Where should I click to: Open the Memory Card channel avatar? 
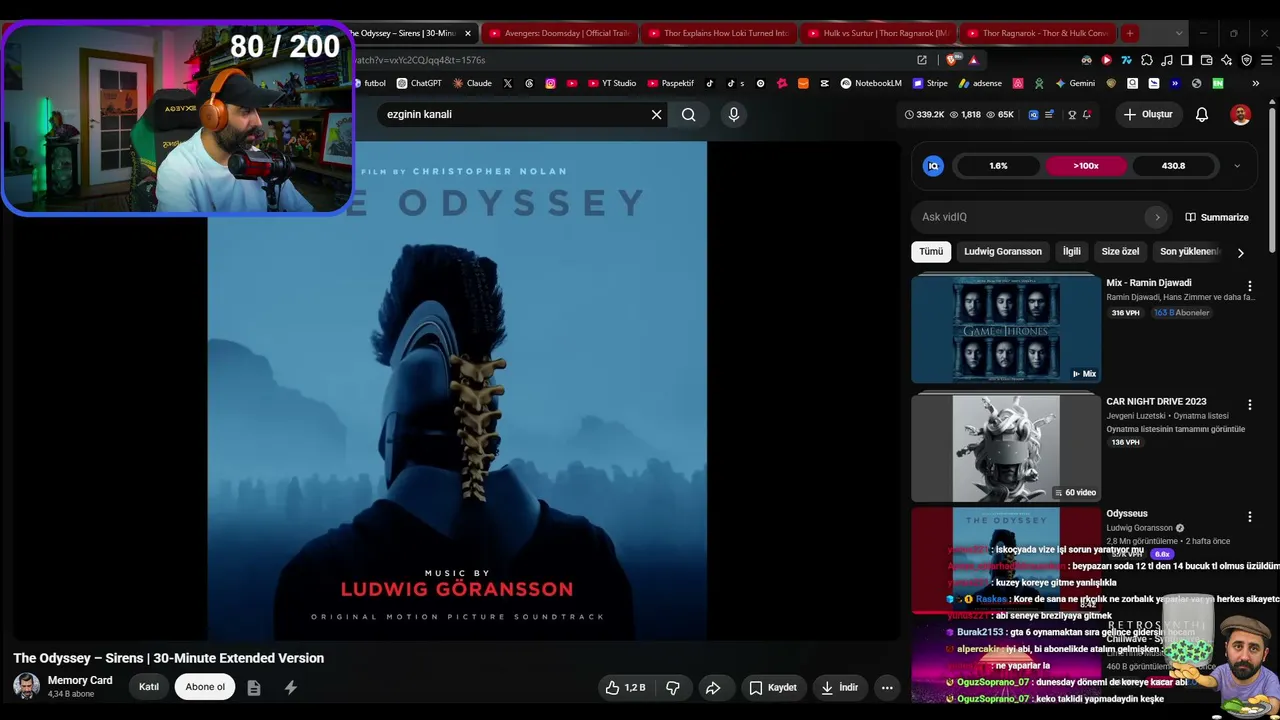pos(27,686)
